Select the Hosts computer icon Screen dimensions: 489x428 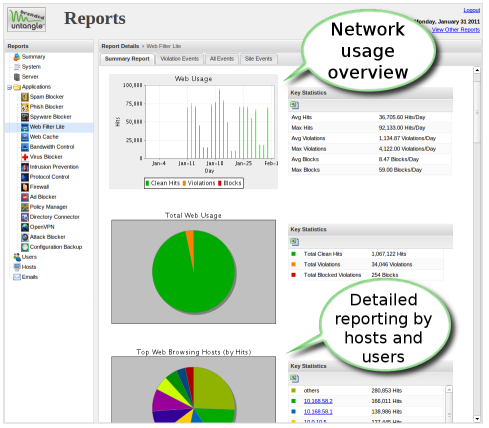pyautogui.click(x=17, y=267)
